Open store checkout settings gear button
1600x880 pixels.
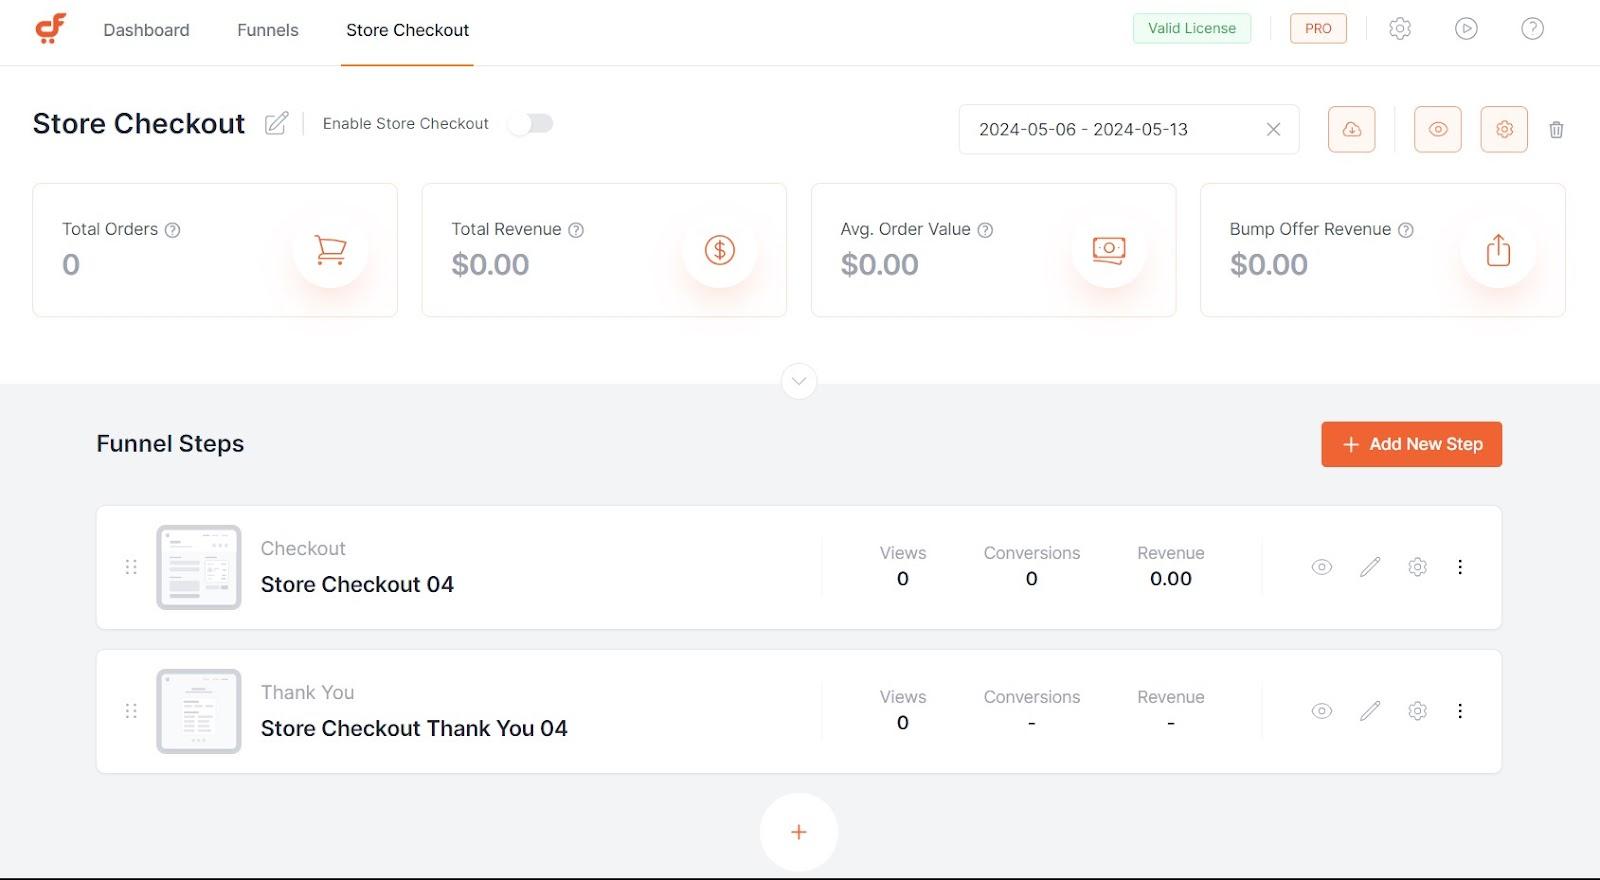1504,129
